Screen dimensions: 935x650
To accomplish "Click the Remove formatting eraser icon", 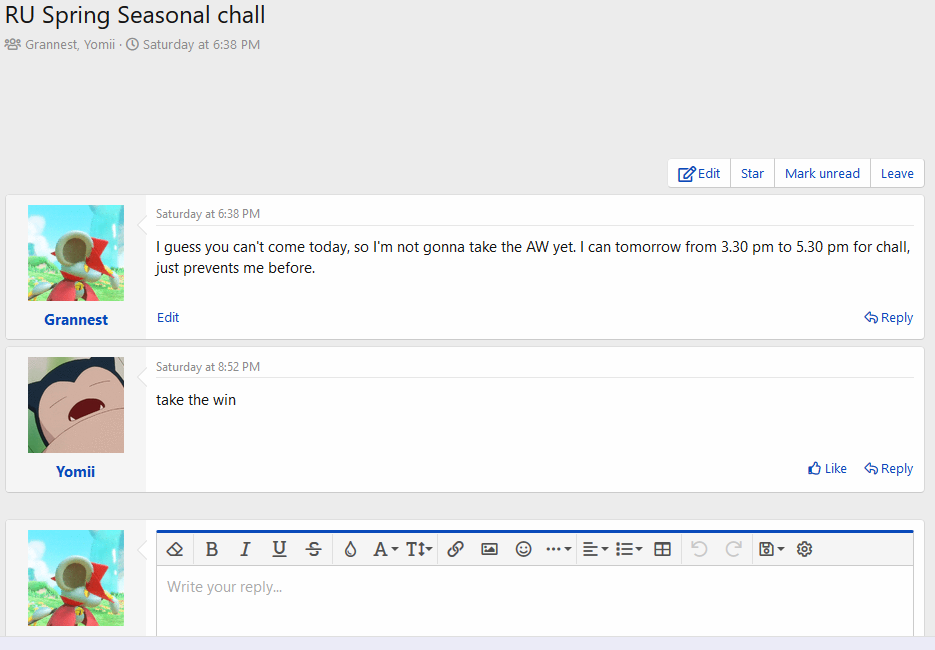I will click(x=175, y=549).
